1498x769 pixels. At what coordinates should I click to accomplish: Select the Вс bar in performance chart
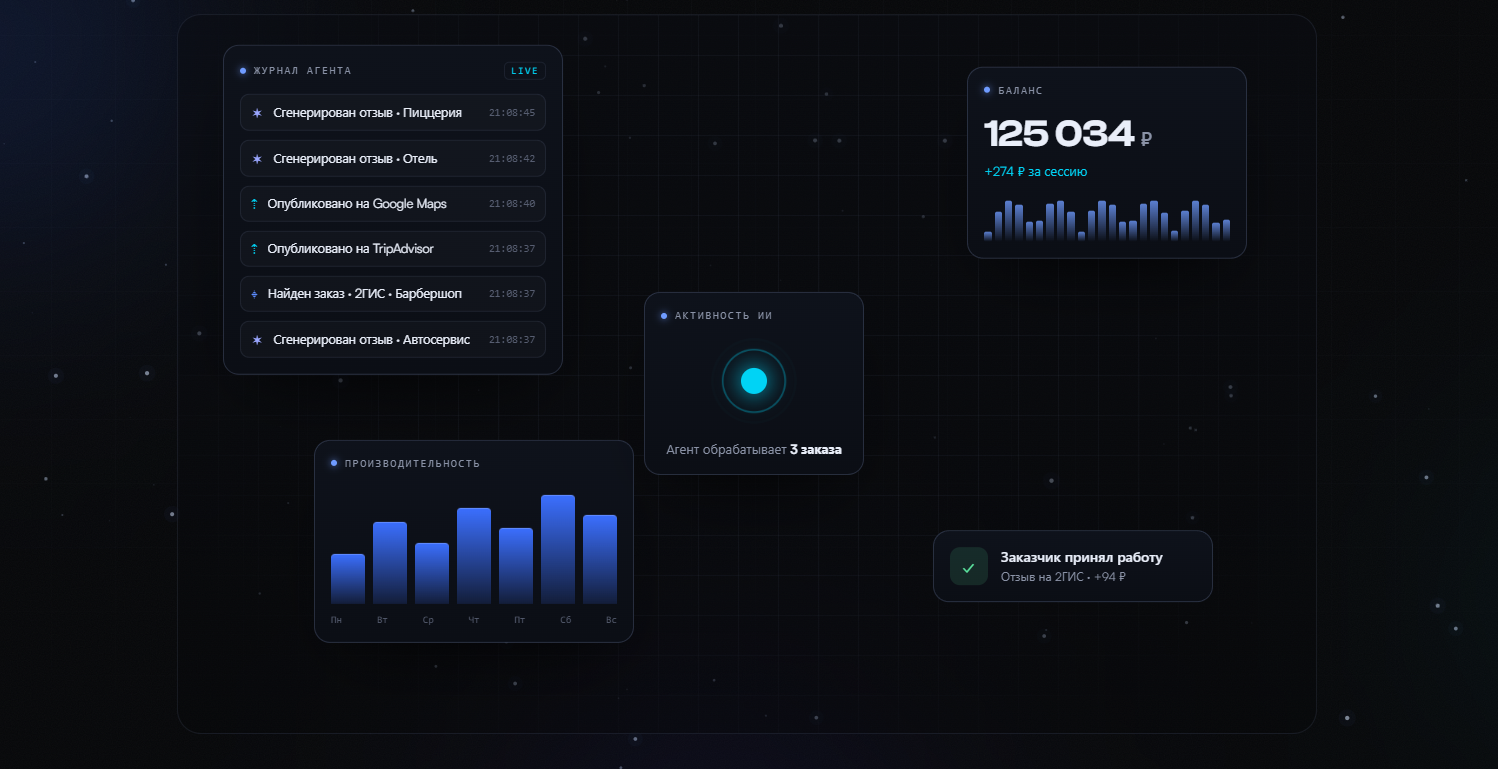pos(600,560)
